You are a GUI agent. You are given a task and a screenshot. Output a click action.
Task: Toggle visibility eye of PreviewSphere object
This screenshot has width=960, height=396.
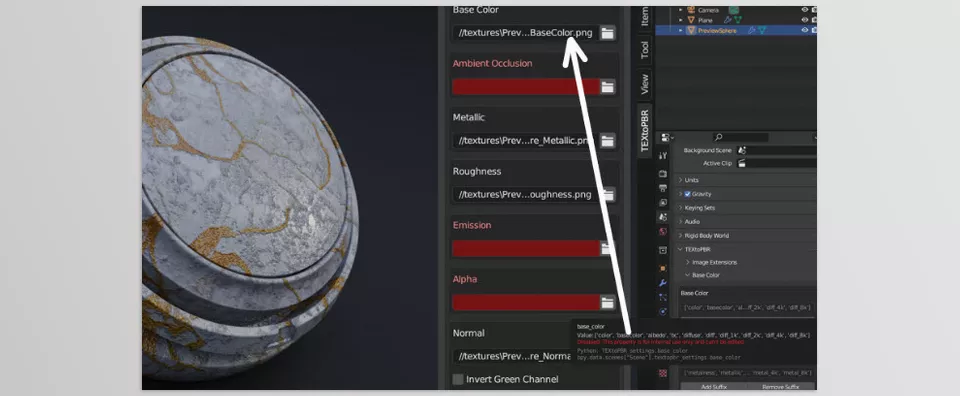click(804, 30)
